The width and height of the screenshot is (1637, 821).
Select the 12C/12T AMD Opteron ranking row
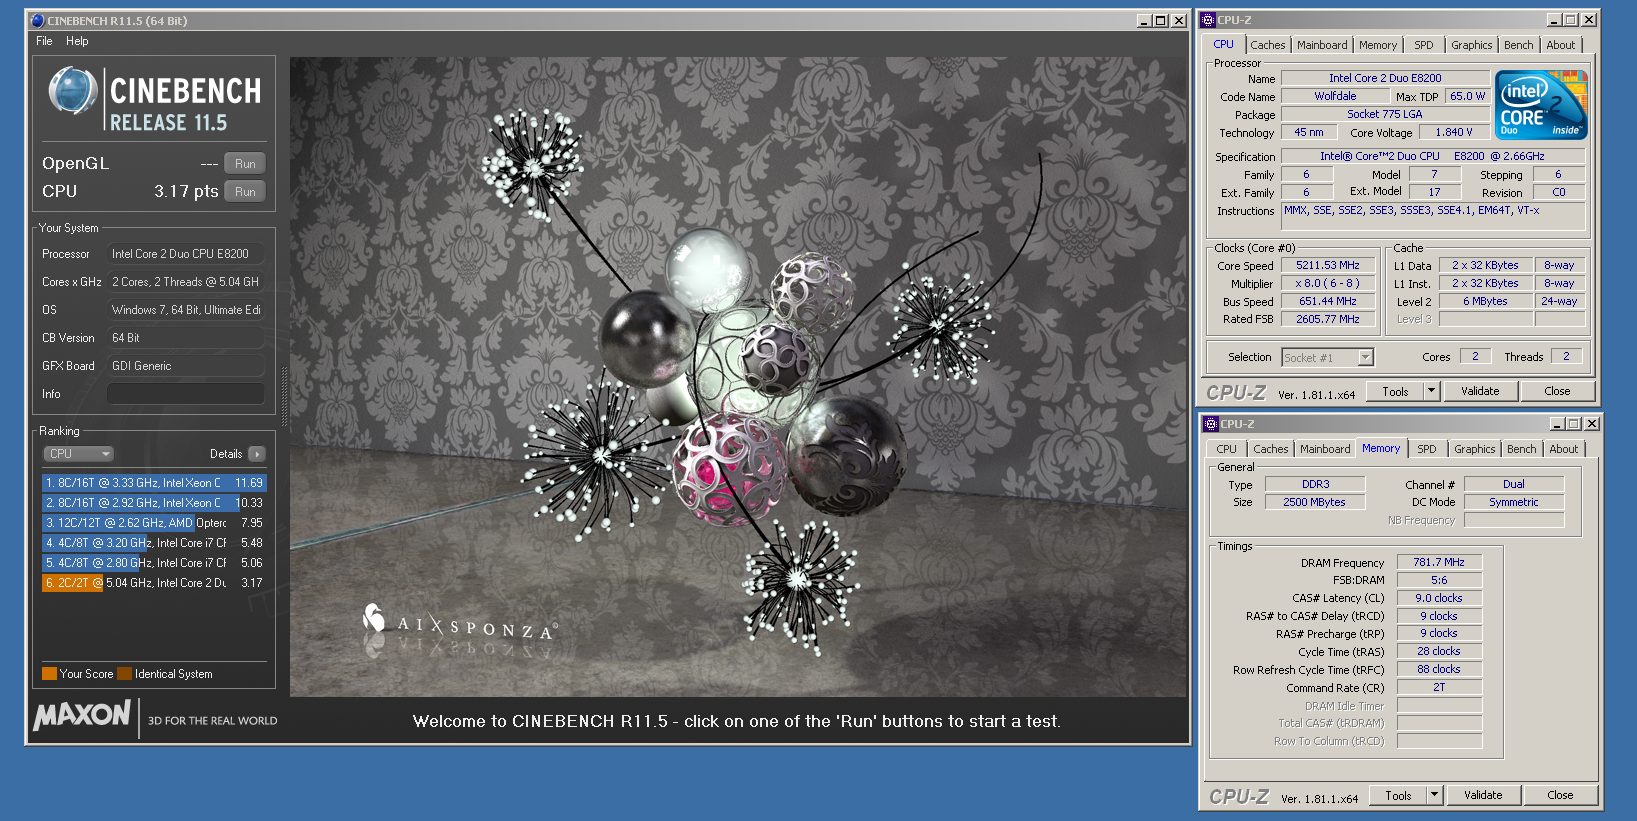(x=154, y=523)
